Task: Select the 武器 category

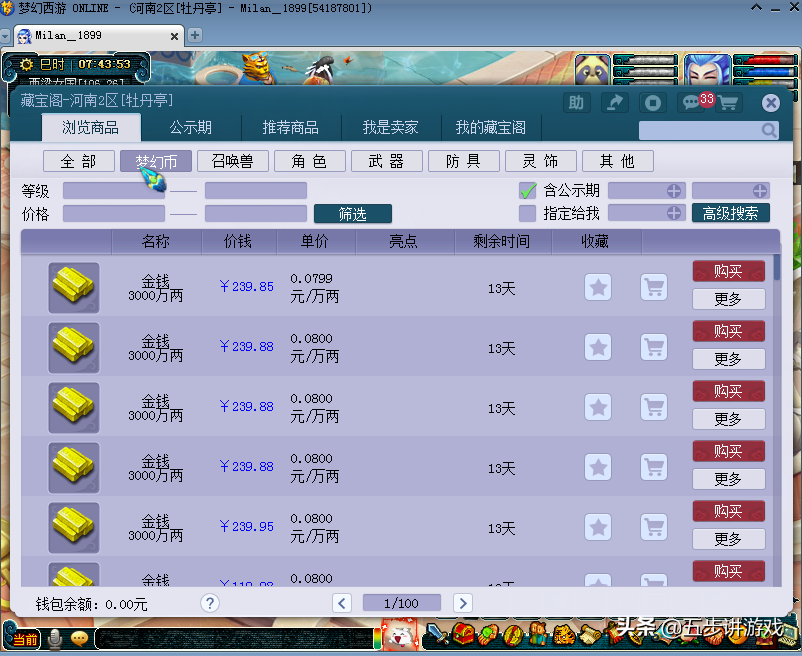Action: (x=387, y=161)
